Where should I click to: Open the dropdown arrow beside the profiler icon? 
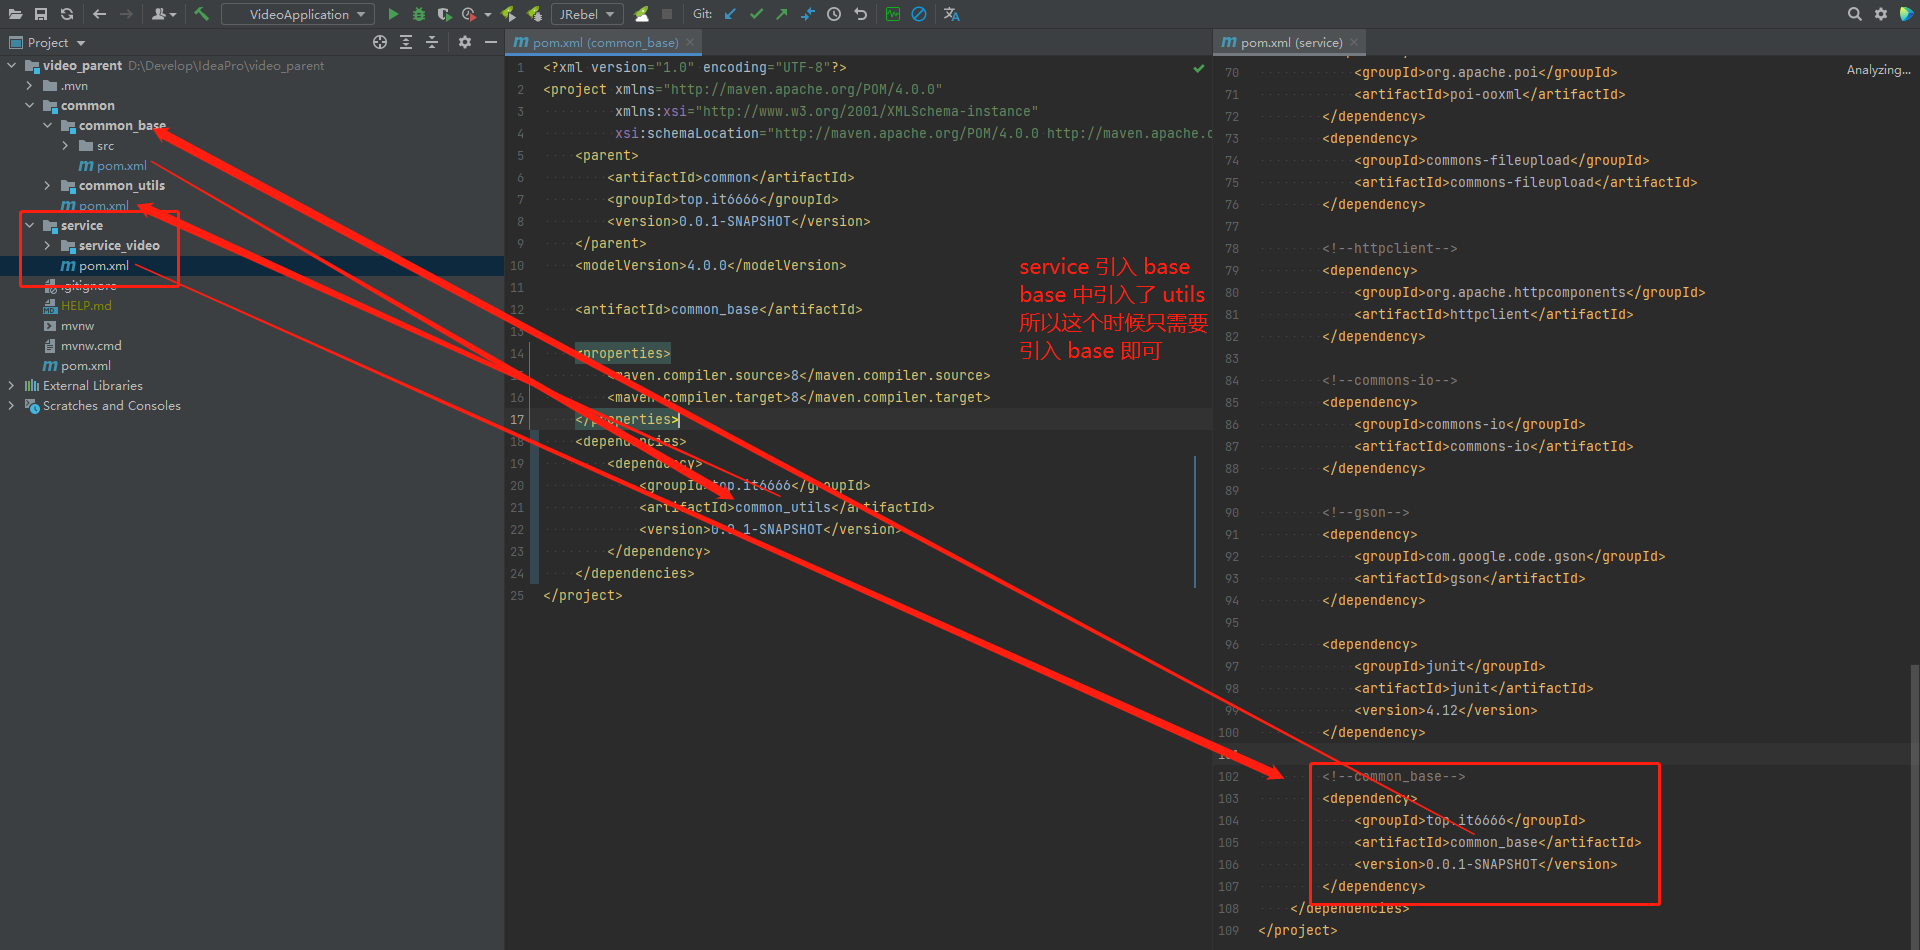pos(488,15)
